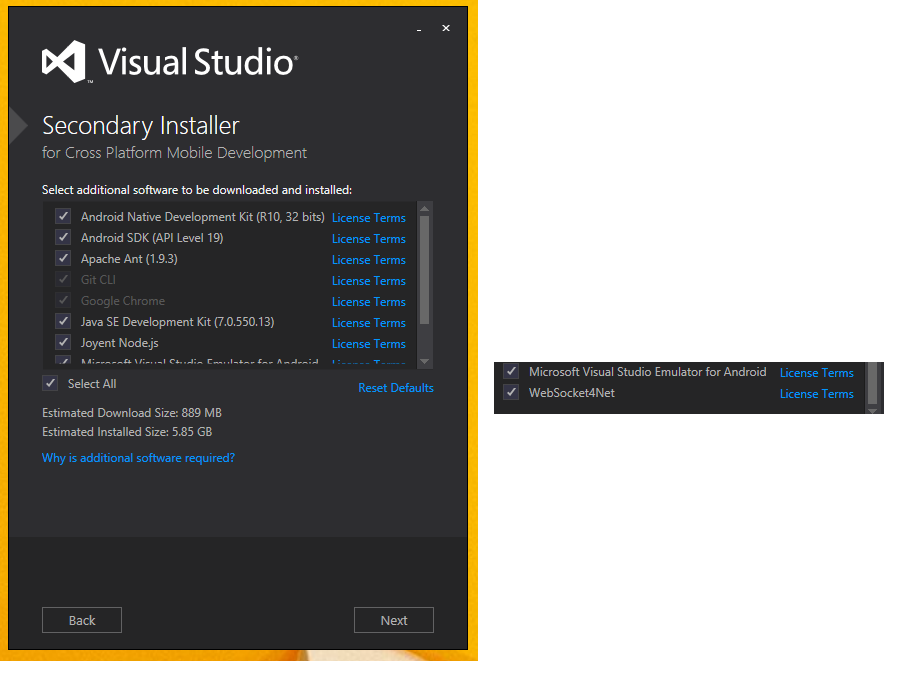Open License Terms for Java SE Development Kit
This screenshot has width=902, height=680.
click(x=369, y=323)
